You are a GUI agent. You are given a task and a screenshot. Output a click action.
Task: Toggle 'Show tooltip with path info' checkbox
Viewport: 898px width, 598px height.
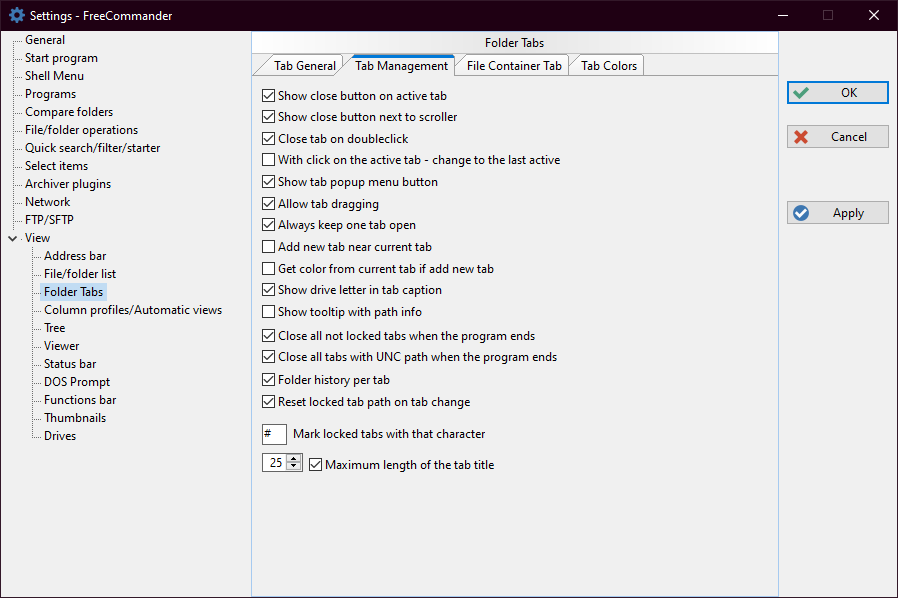coord(268,312)
